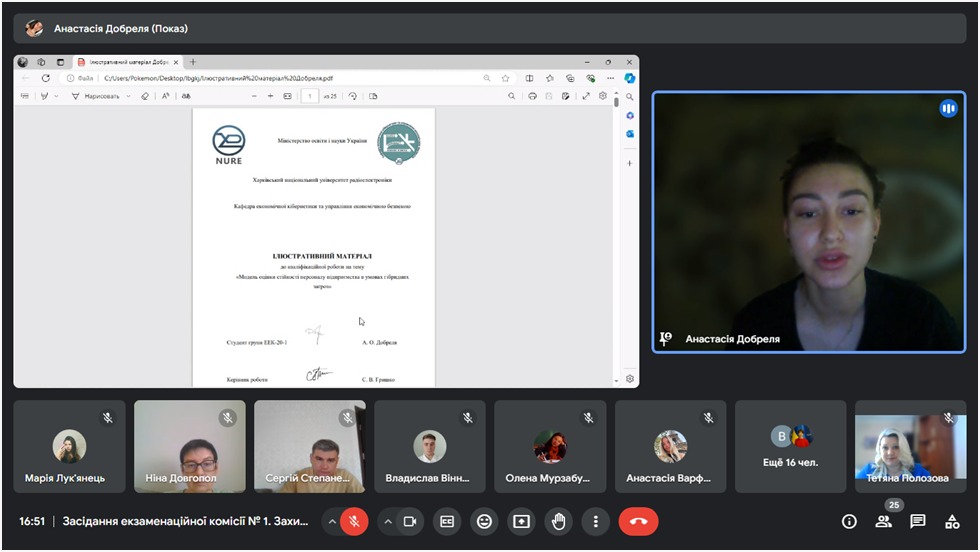The height and width of the screenshot is (552, 980).
Task: Turn on closed captions
Action: [448, 521]
